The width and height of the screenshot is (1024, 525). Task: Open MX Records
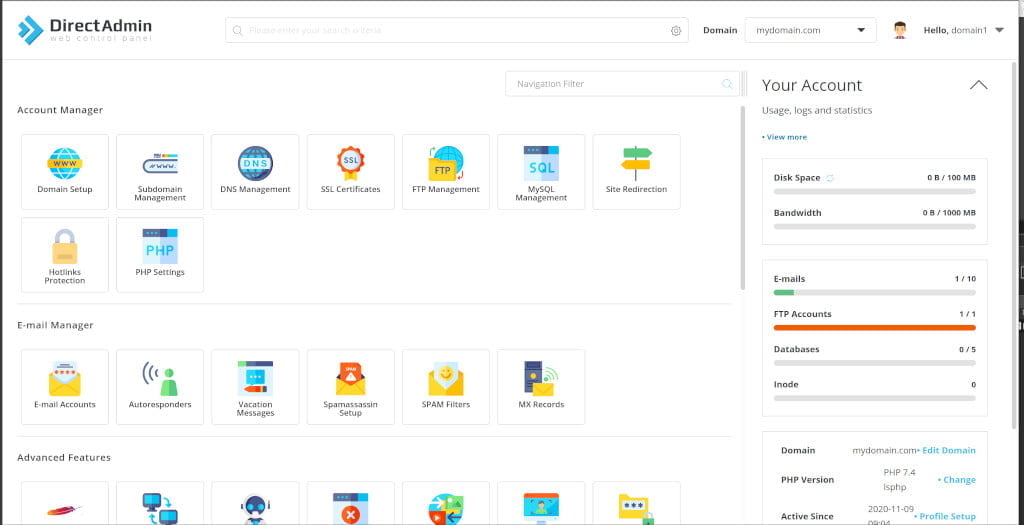[541, 387]
